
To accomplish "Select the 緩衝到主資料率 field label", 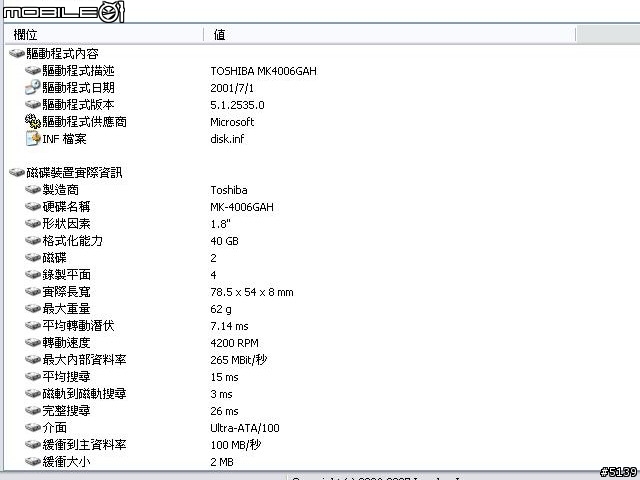I will coord(84,444).
